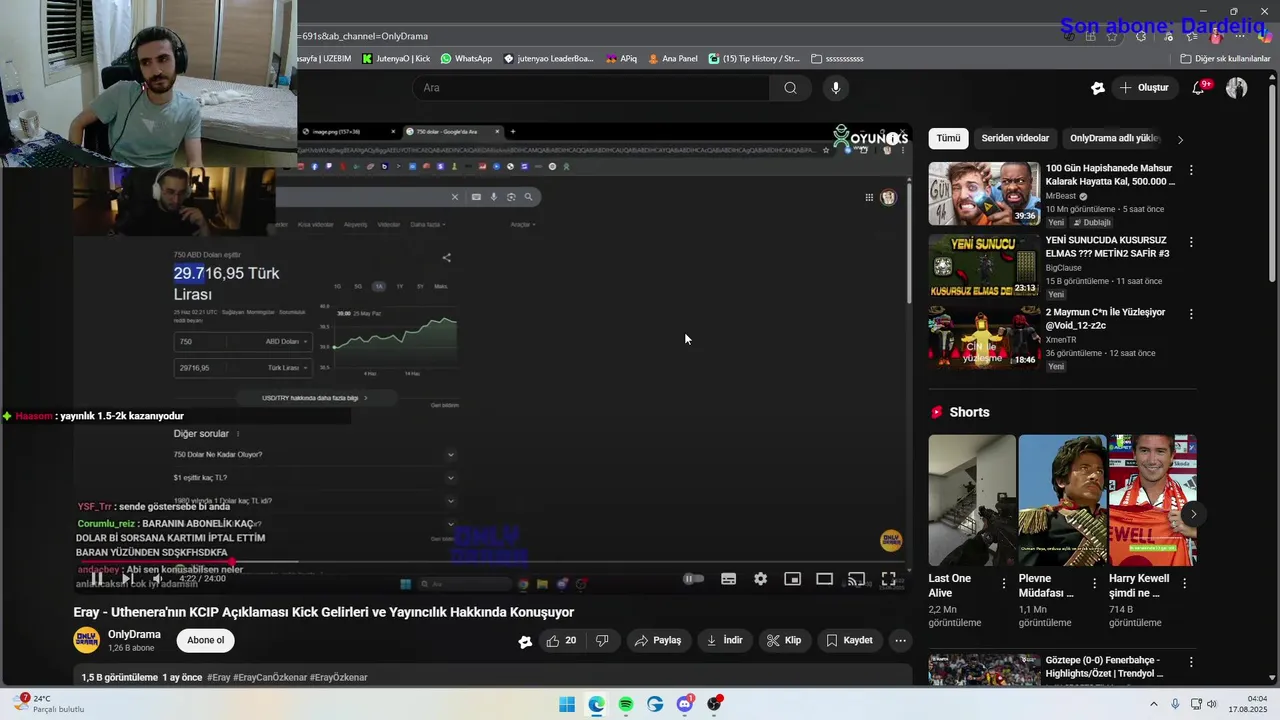Enter fullscreen mode
The height and width of the screenshot is (720, 1280).
[888, 579]
